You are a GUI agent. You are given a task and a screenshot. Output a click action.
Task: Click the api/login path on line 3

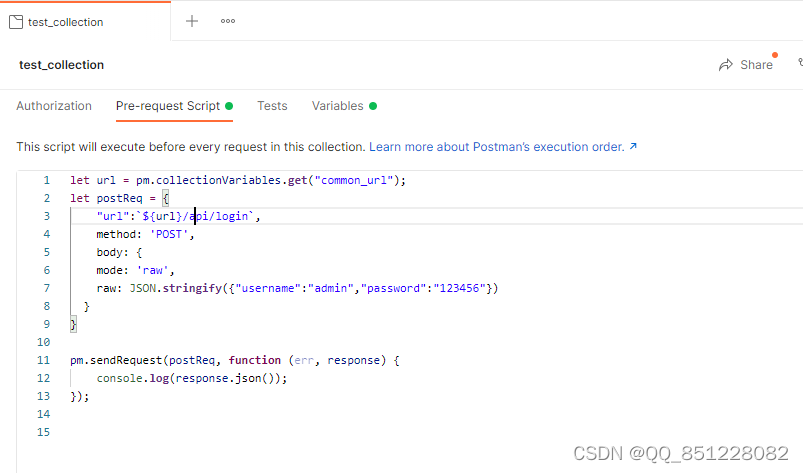click(219, 217)
